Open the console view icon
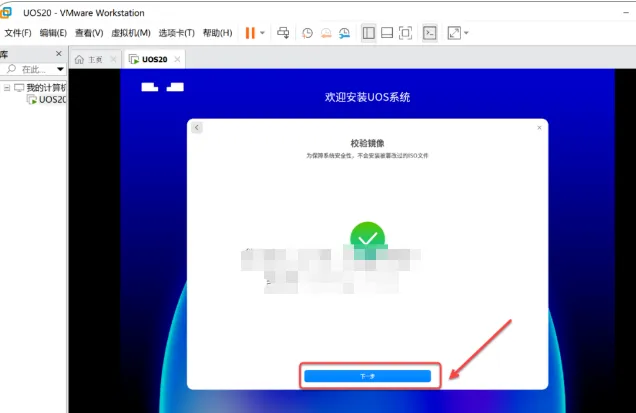 pyautogui.click(x=430, y=33)
